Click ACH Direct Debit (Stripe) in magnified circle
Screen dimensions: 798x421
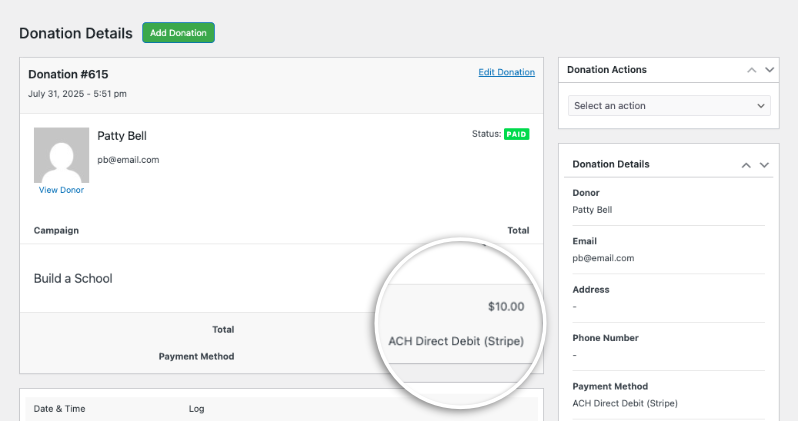tap(456, 341)
